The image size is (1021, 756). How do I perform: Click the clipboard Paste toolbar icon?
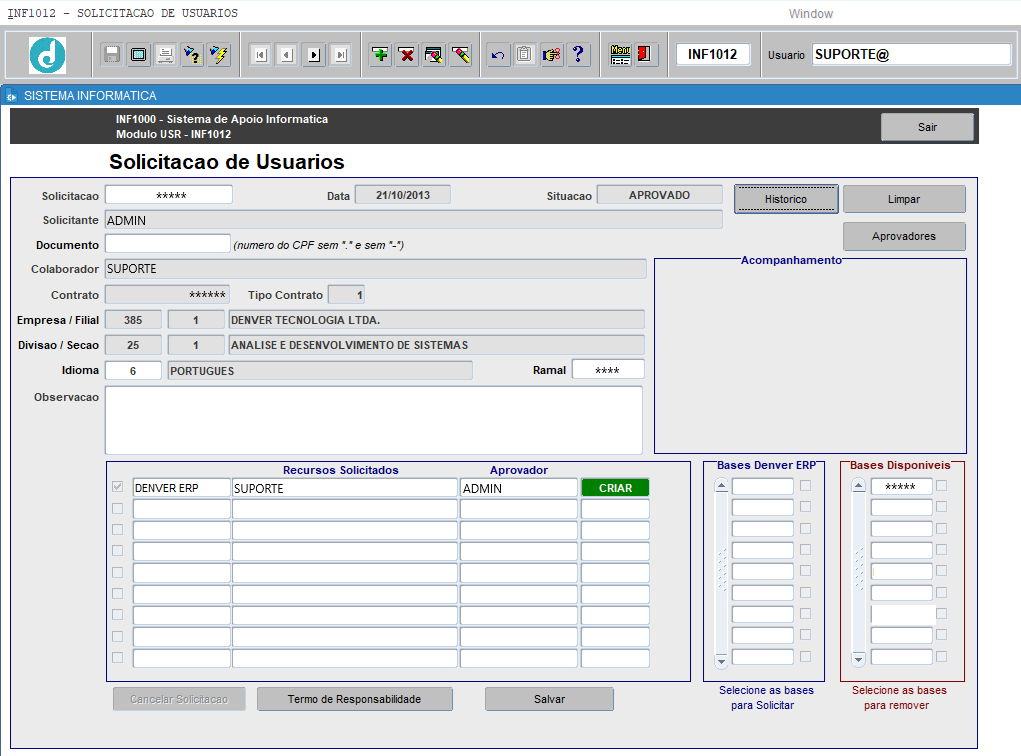[x=525, y=55]
